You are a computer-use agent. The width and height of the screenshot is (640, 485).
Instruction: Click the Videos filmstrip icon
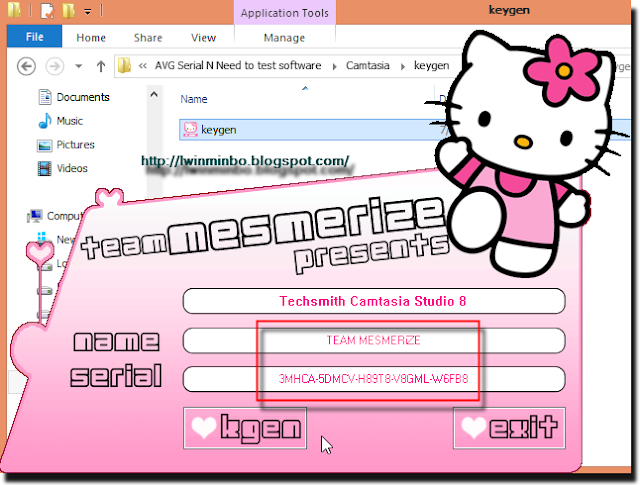click(44, 168)
